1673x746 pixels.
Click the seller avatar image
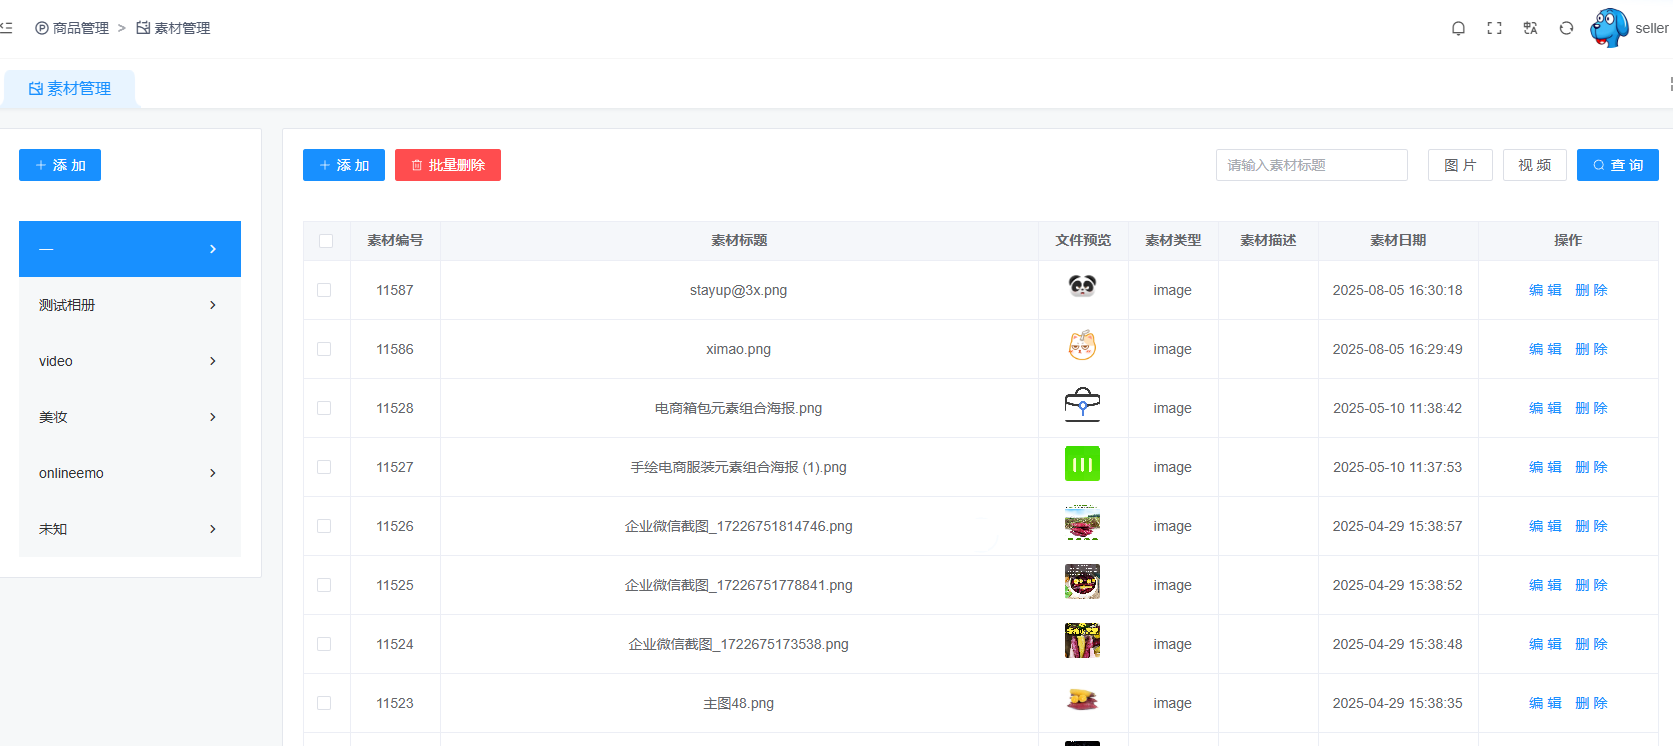[x=1609, y=28]
